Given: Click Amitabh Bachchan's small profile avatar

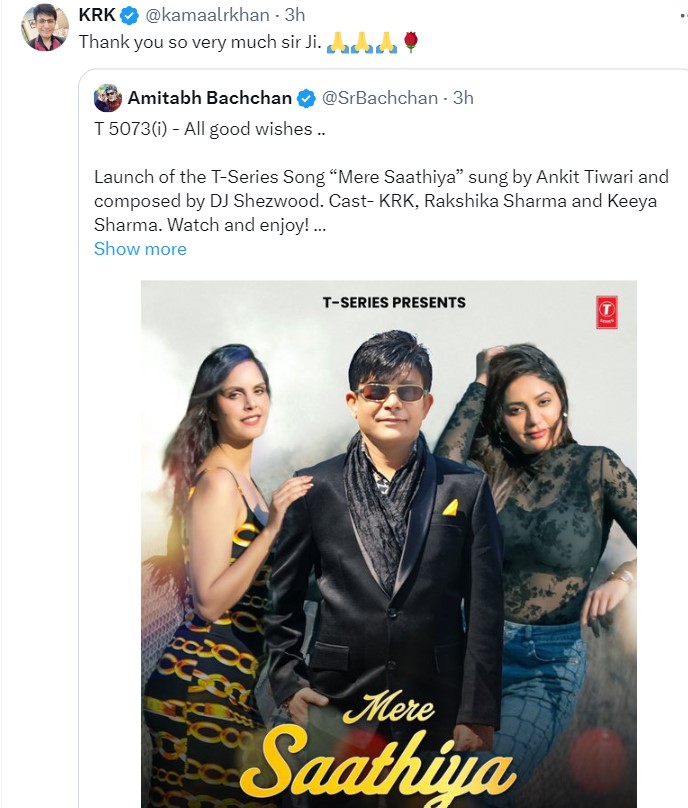Looking at the screenshot, I should pyautogui.click(x=107, y=98).
